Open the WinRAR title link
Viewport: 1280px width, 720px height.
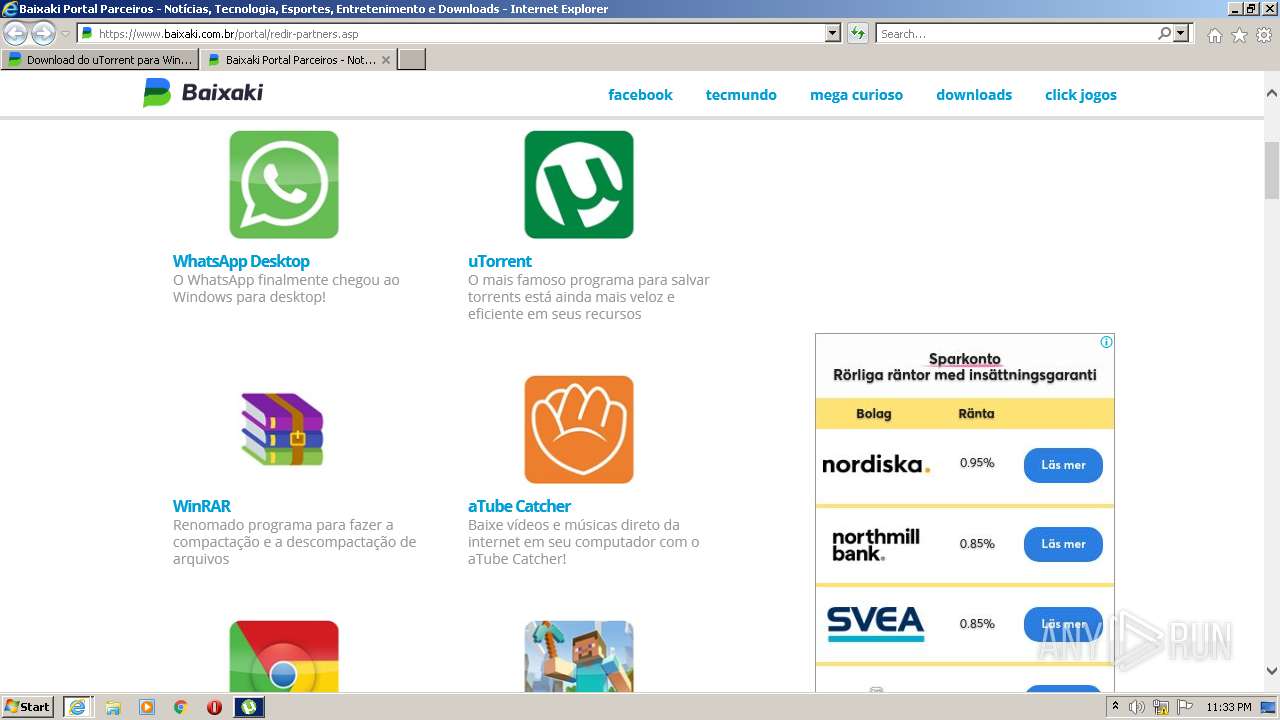point(201,506)
